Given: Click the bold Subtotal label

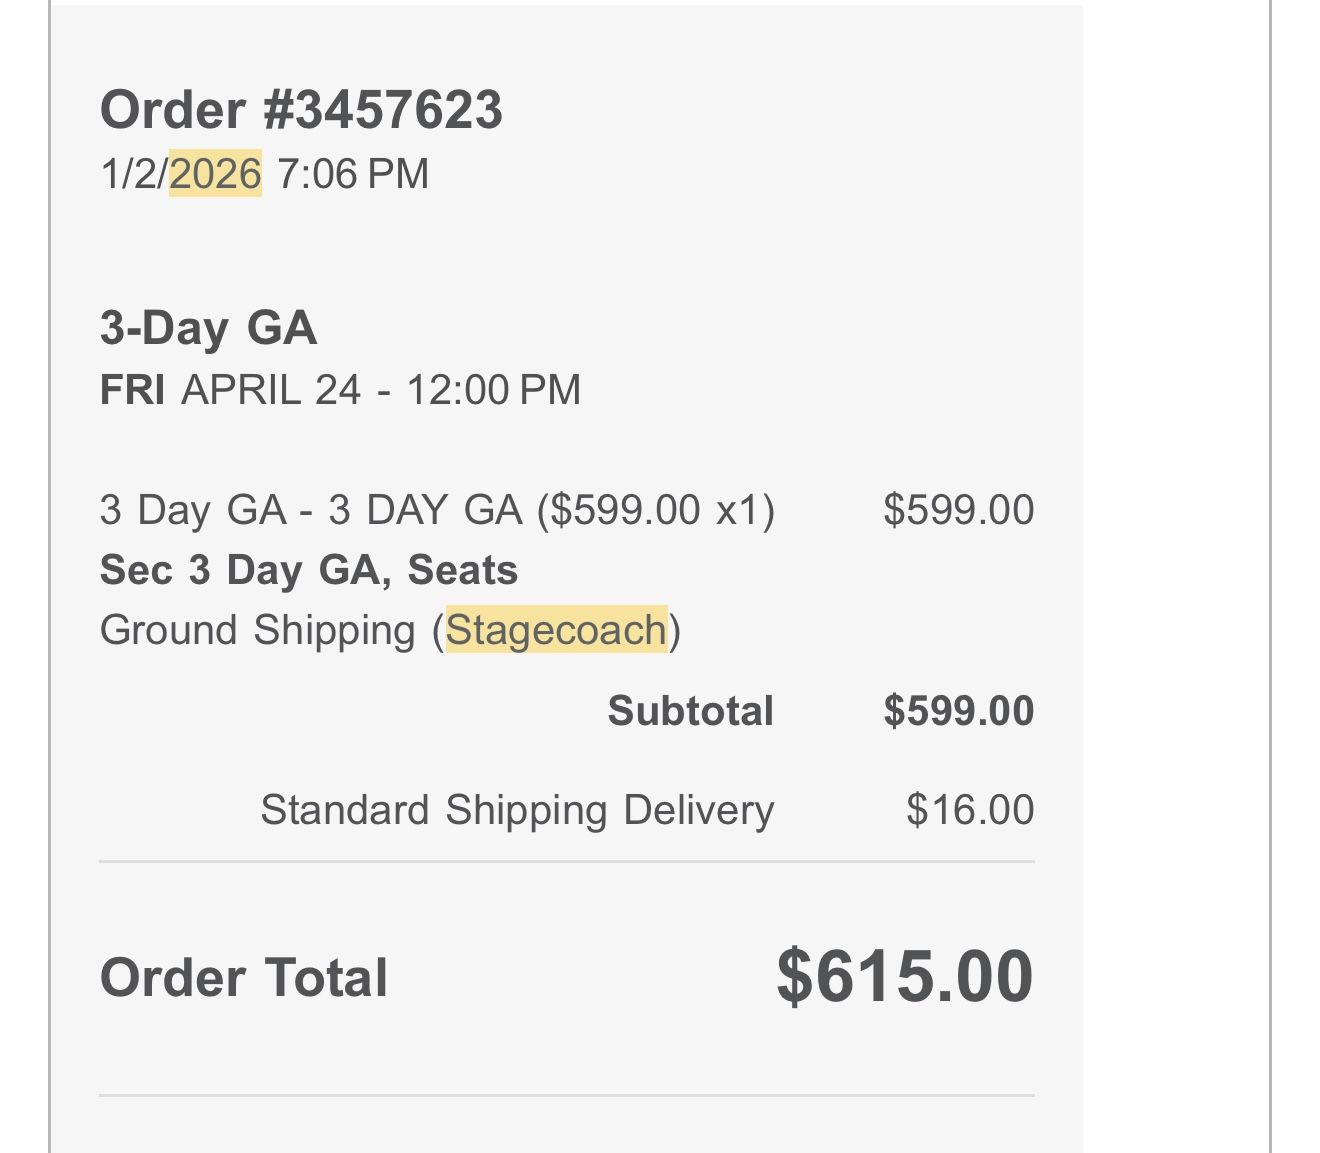Looking at the screenshot, I should (690, 711).
